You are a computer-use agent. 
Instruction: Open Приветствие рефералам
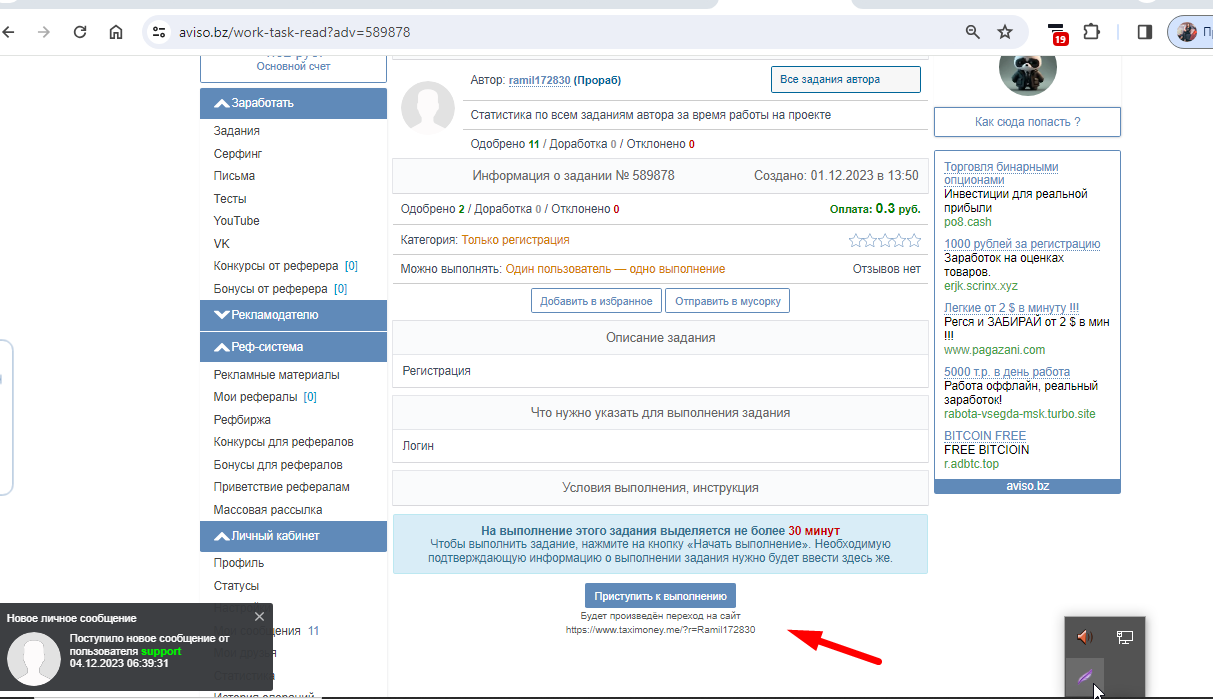(x=281, y=487)
